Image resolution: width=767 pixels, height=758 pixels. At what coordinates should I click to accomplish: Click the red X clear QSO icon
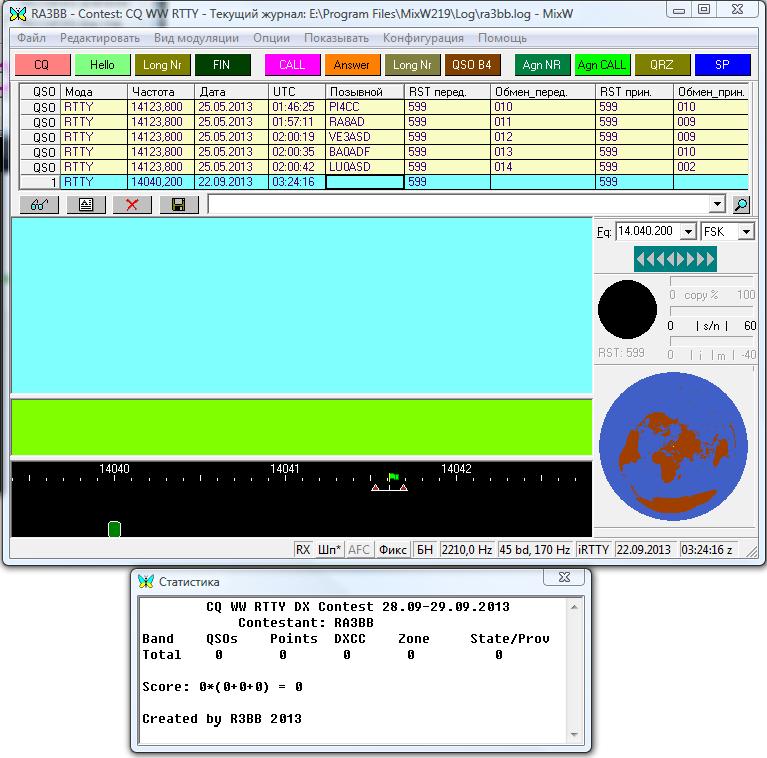[x=132, y=204]
